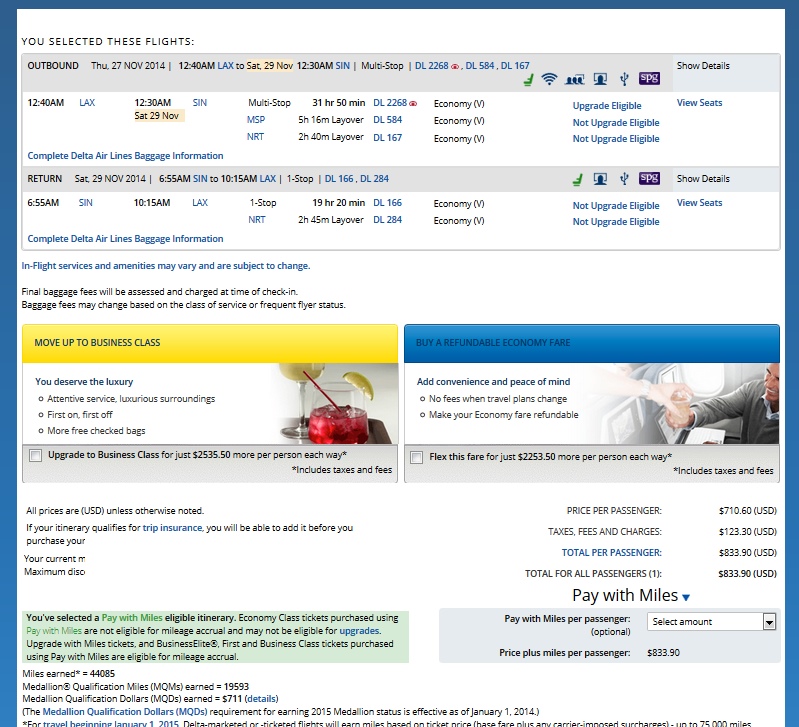Click the personal video screen icon on outbound

point(599,79)
